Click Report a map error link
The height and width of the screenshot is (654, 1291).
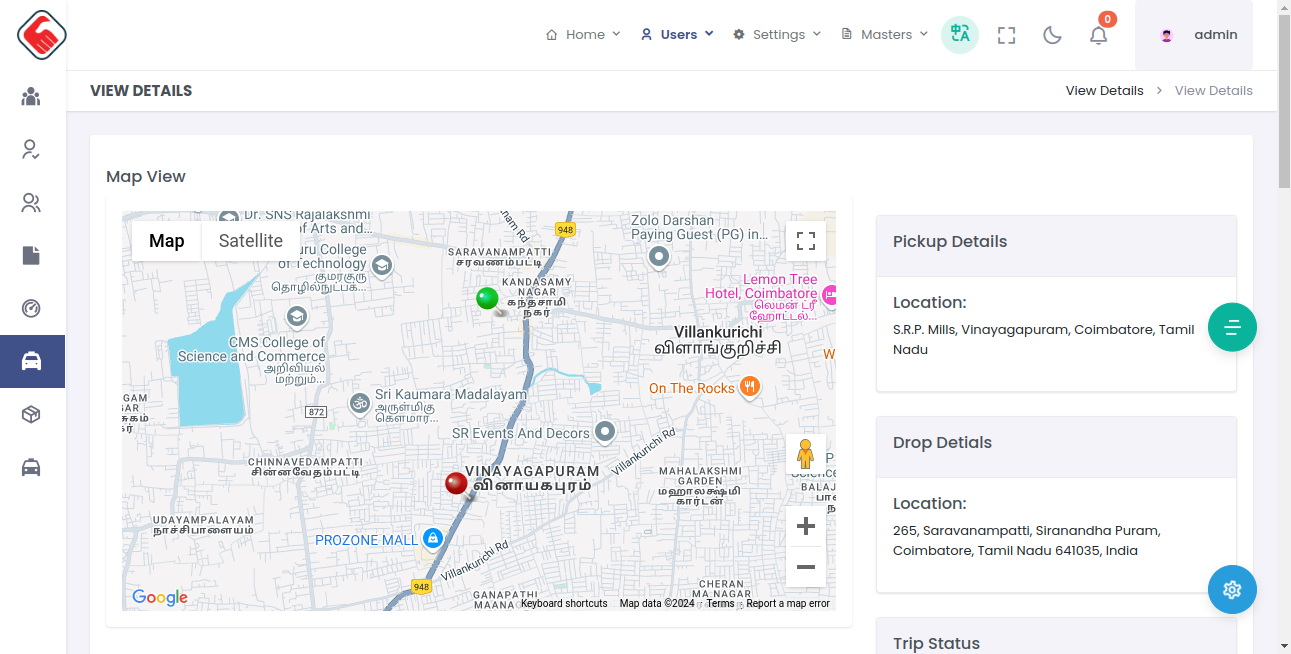(788, 604)
